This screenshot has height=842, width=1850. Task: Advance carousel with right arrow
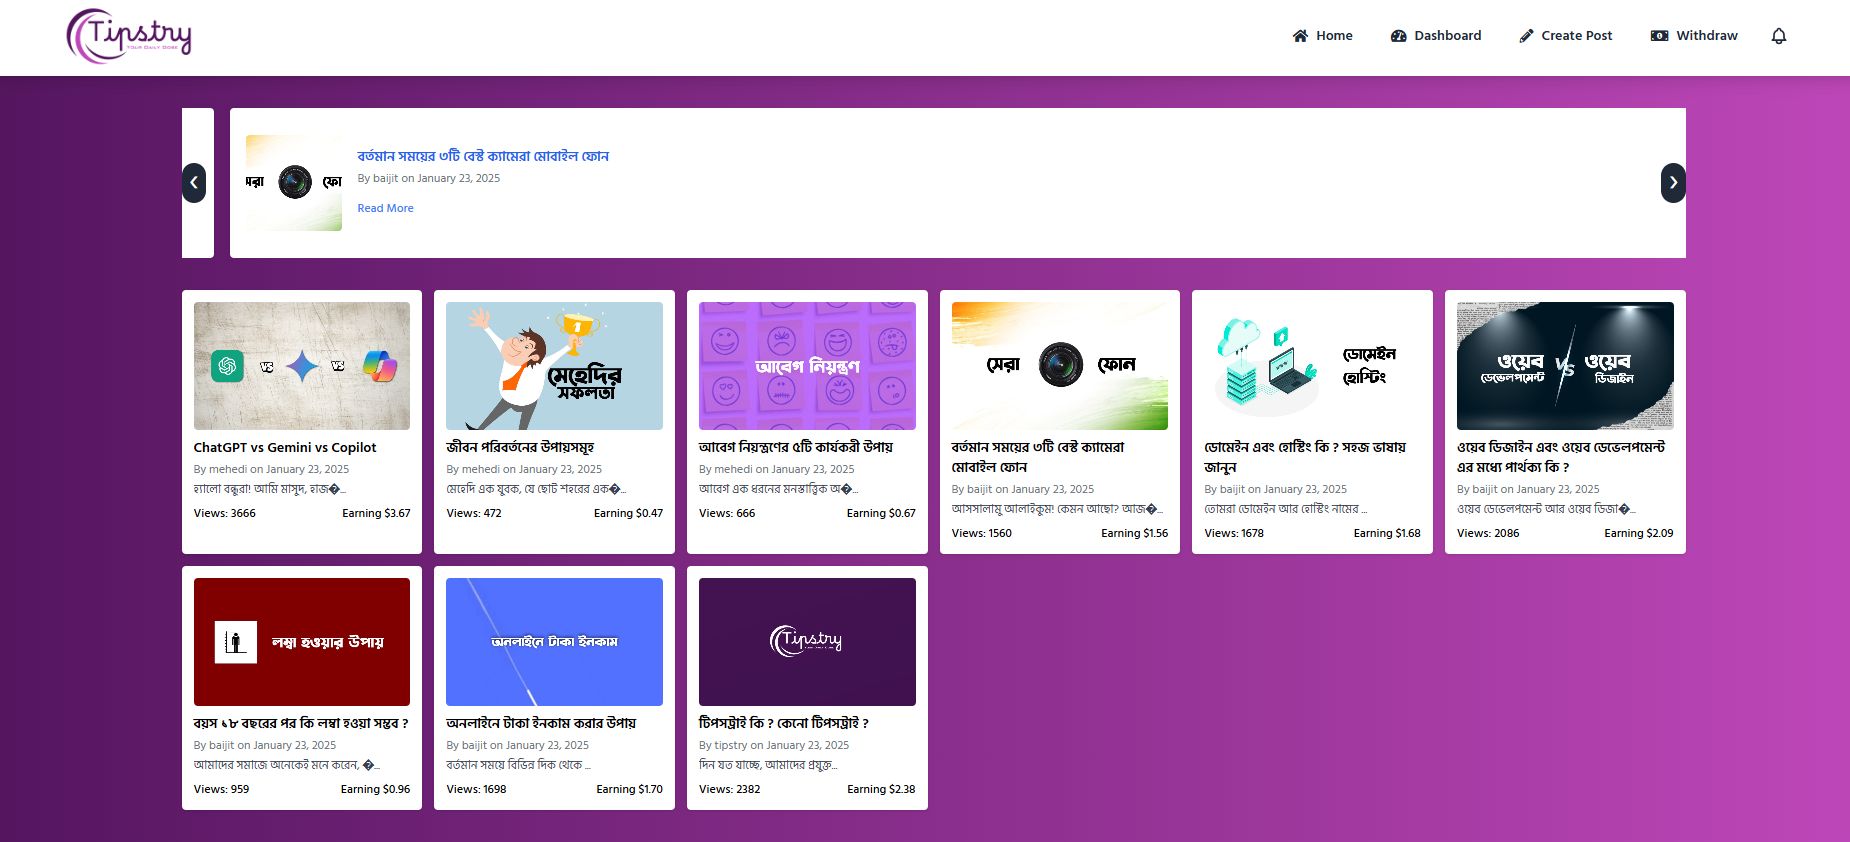click(1673, 183)
